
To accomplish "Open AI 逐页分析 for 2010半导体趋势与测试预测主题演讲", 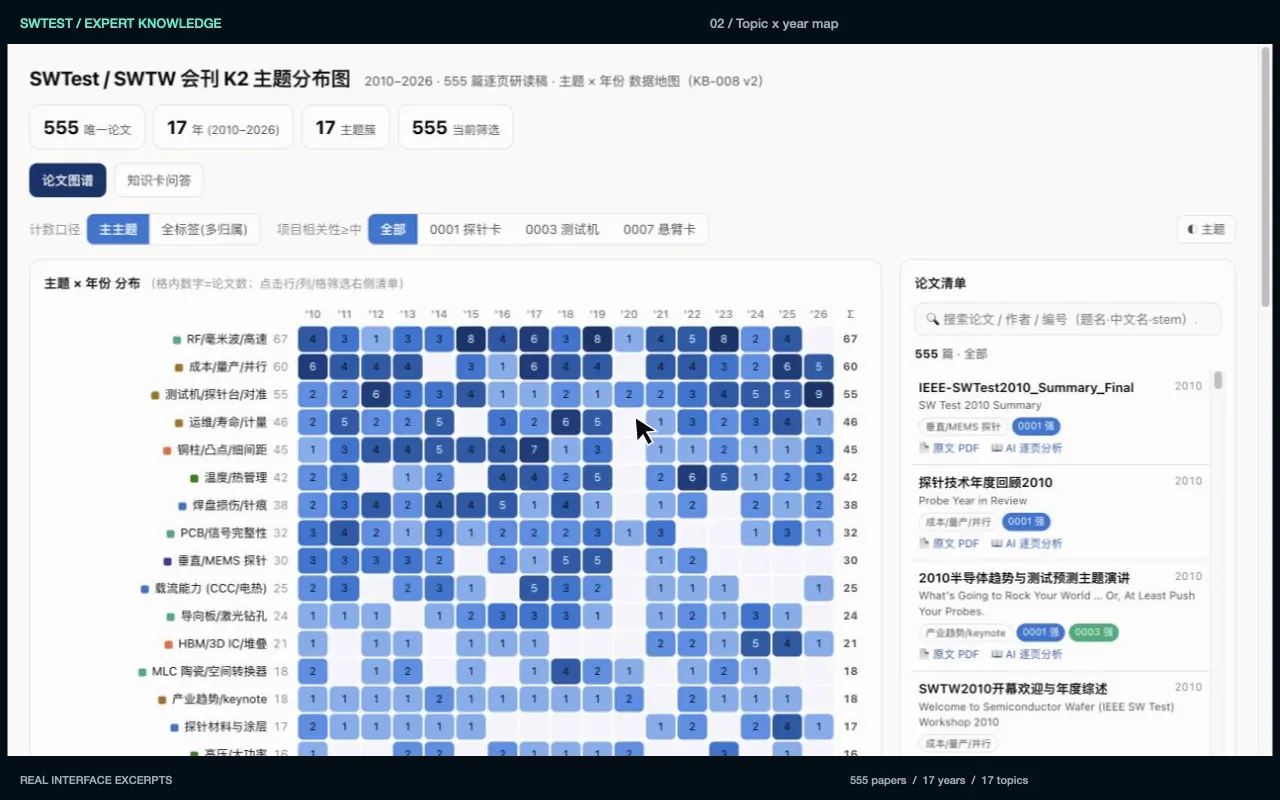I will coord(1027,654).
